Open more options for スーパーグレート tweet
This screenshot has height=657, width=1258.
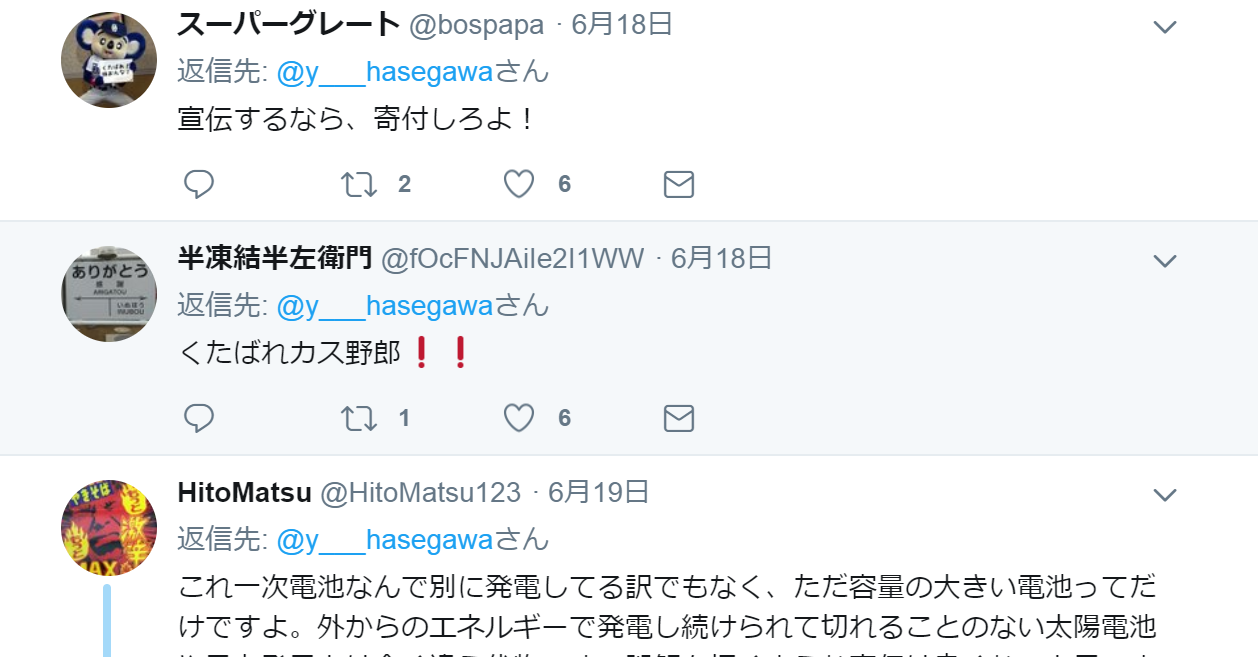pos(1165,27)
